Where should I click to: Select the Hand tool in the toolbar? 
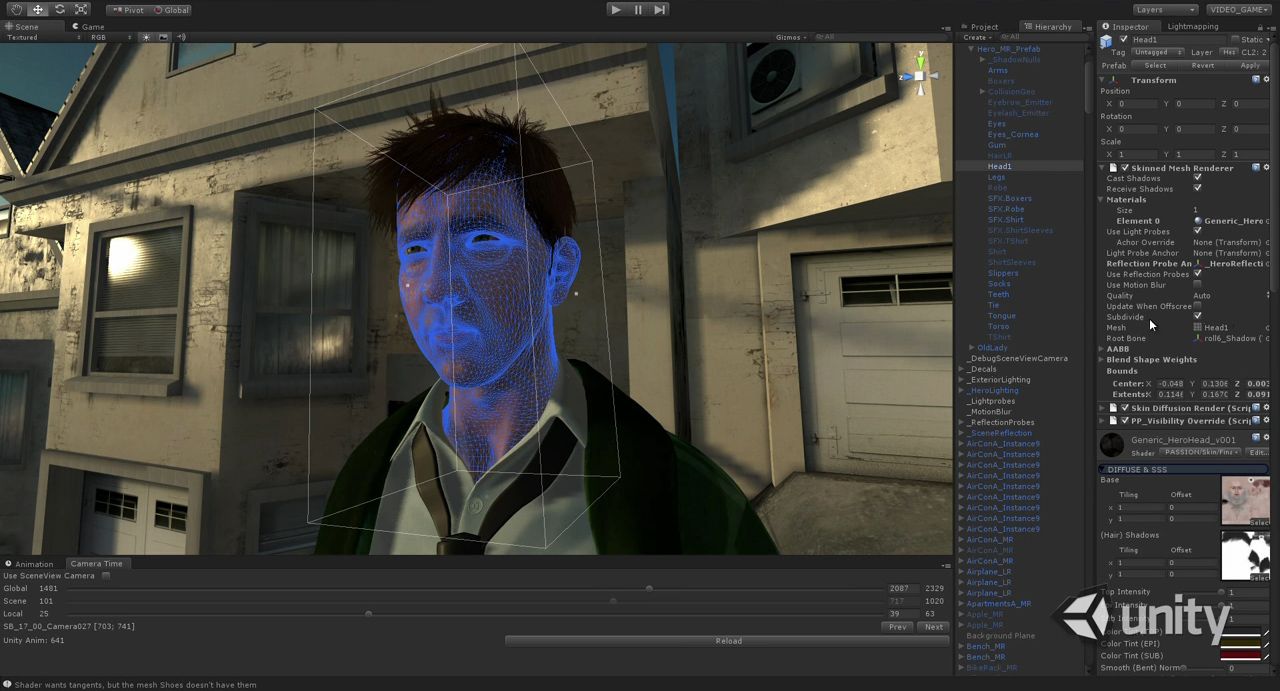16,9
